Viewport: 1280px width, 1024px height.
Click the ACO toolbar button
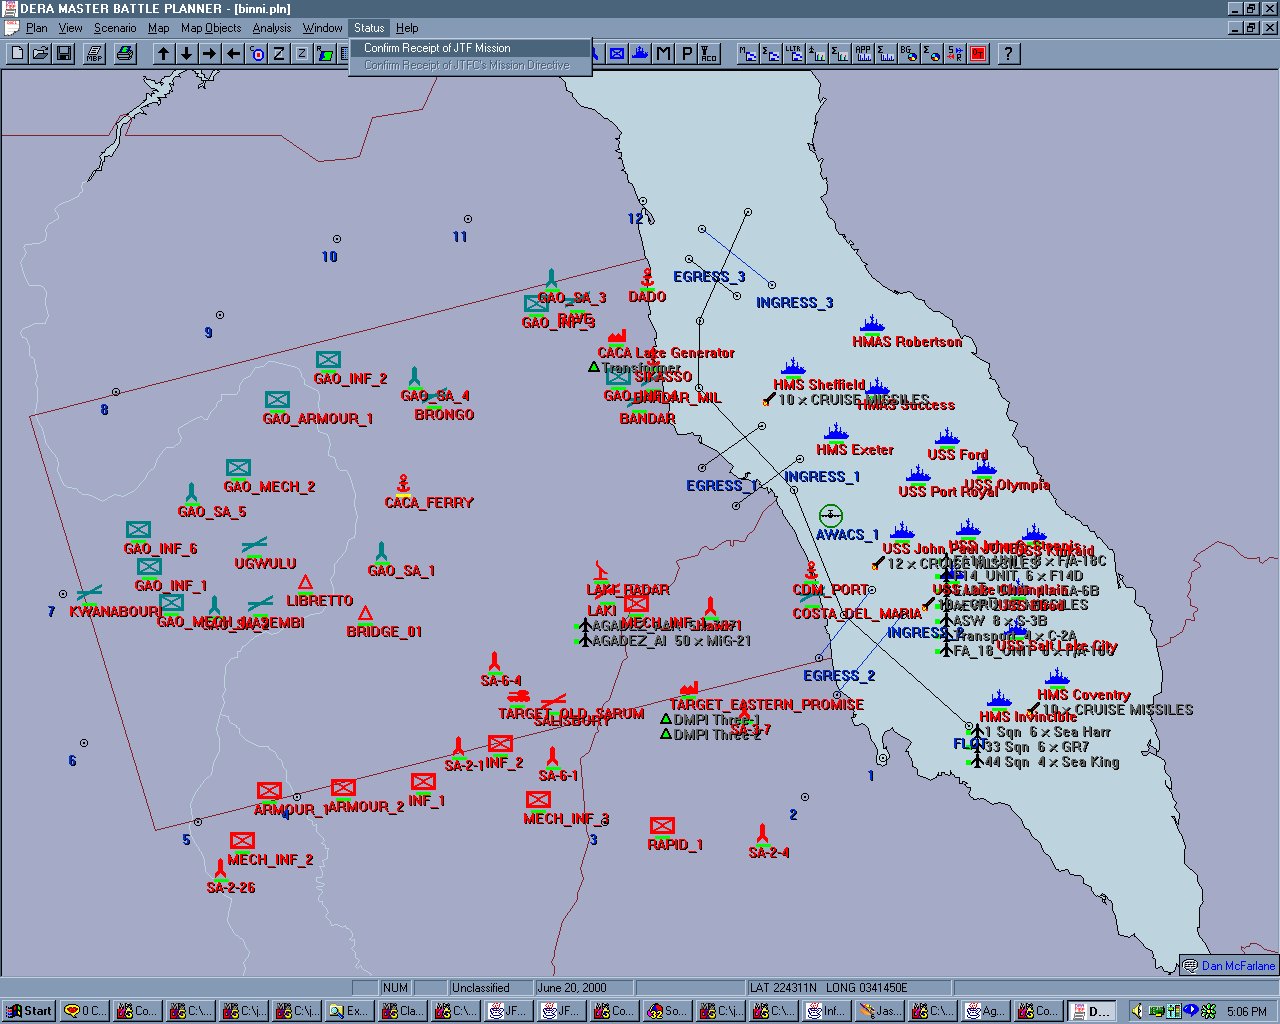click(x=709, y=54)
